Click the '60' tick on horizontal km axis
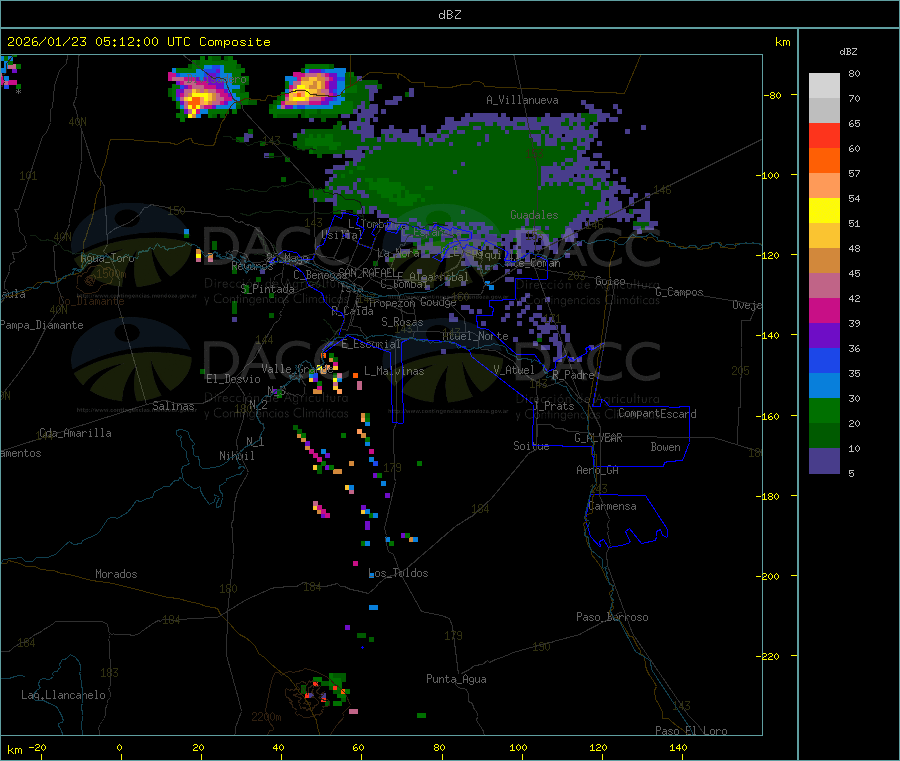900x761 pixels. pyautogui.click(x=358, y=747)
